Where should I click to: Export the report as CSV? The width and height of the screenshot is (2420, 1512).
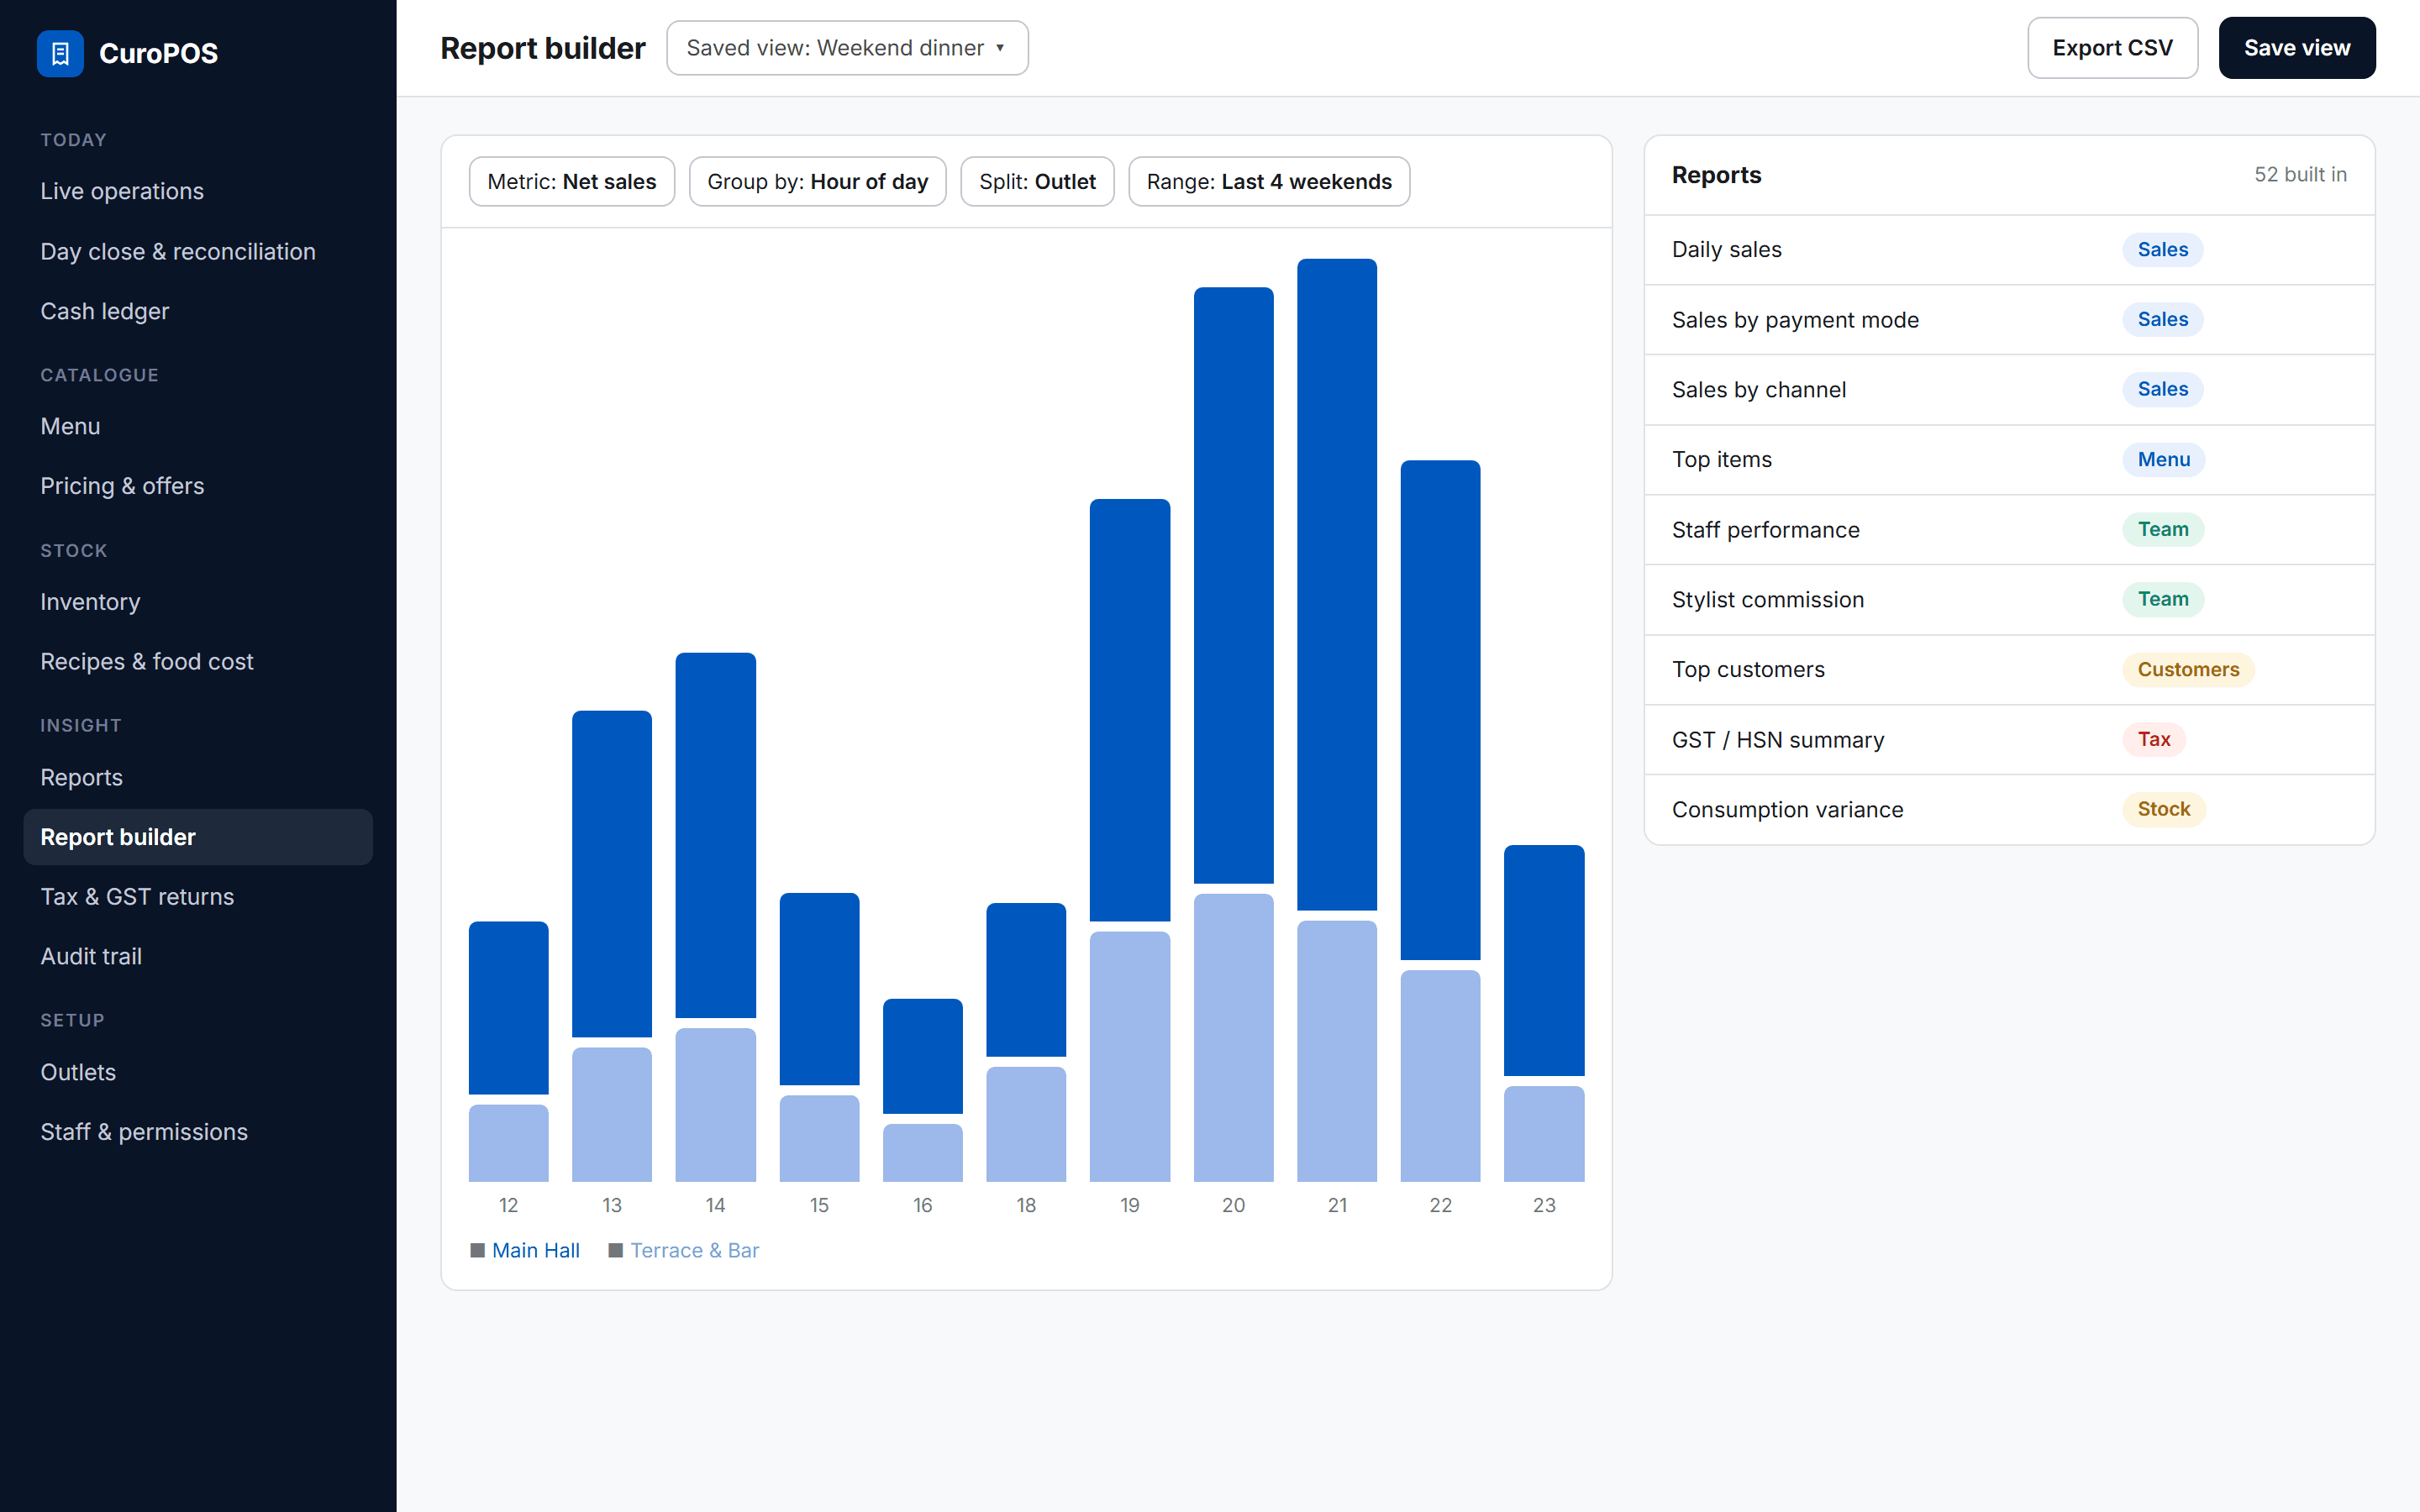[x=2112, y=48]
